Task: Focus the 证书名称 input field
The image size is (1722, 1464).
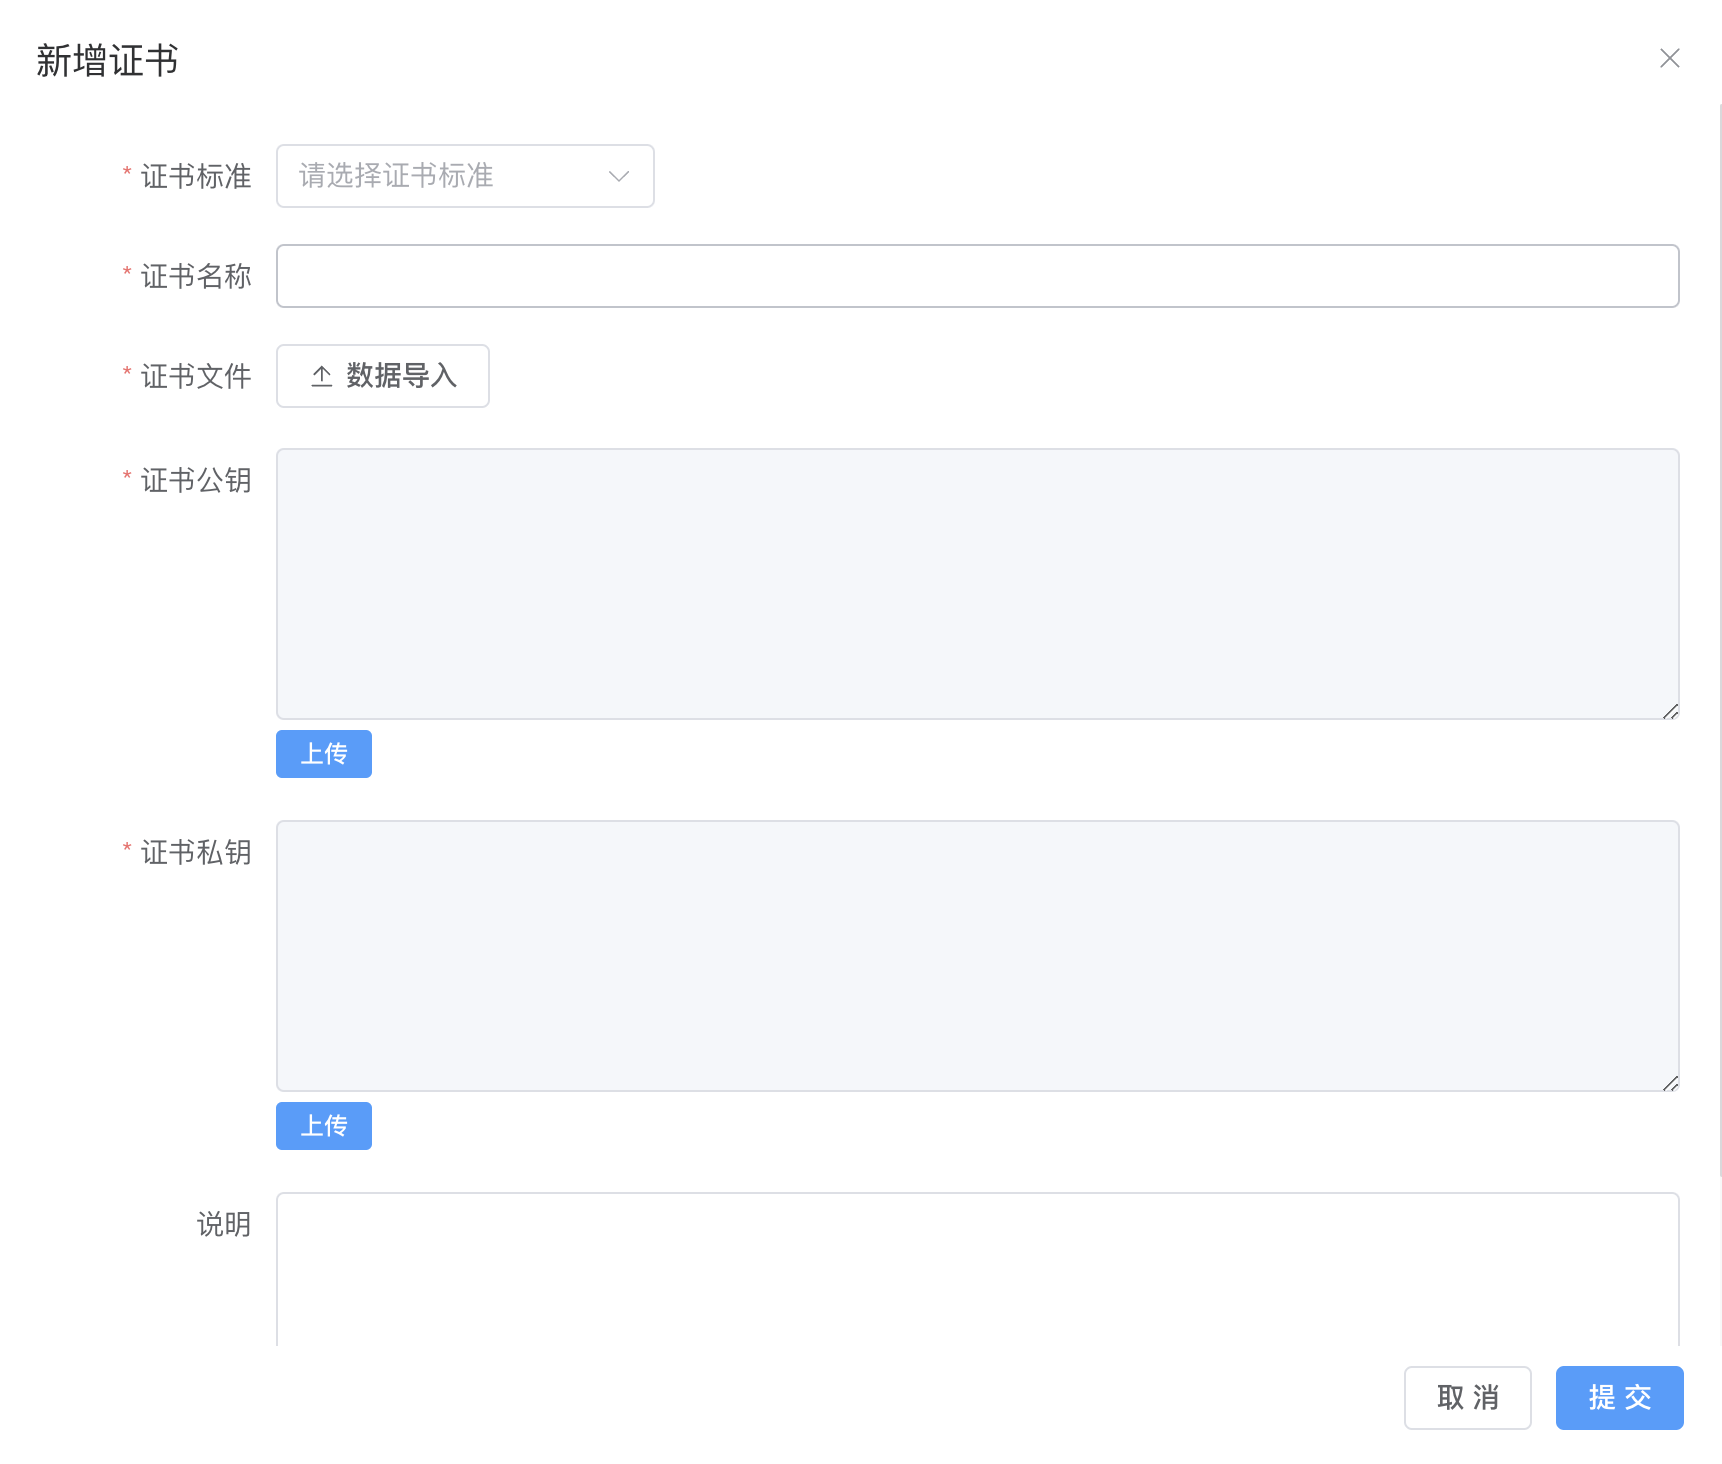Action: (x=977, y=276)
